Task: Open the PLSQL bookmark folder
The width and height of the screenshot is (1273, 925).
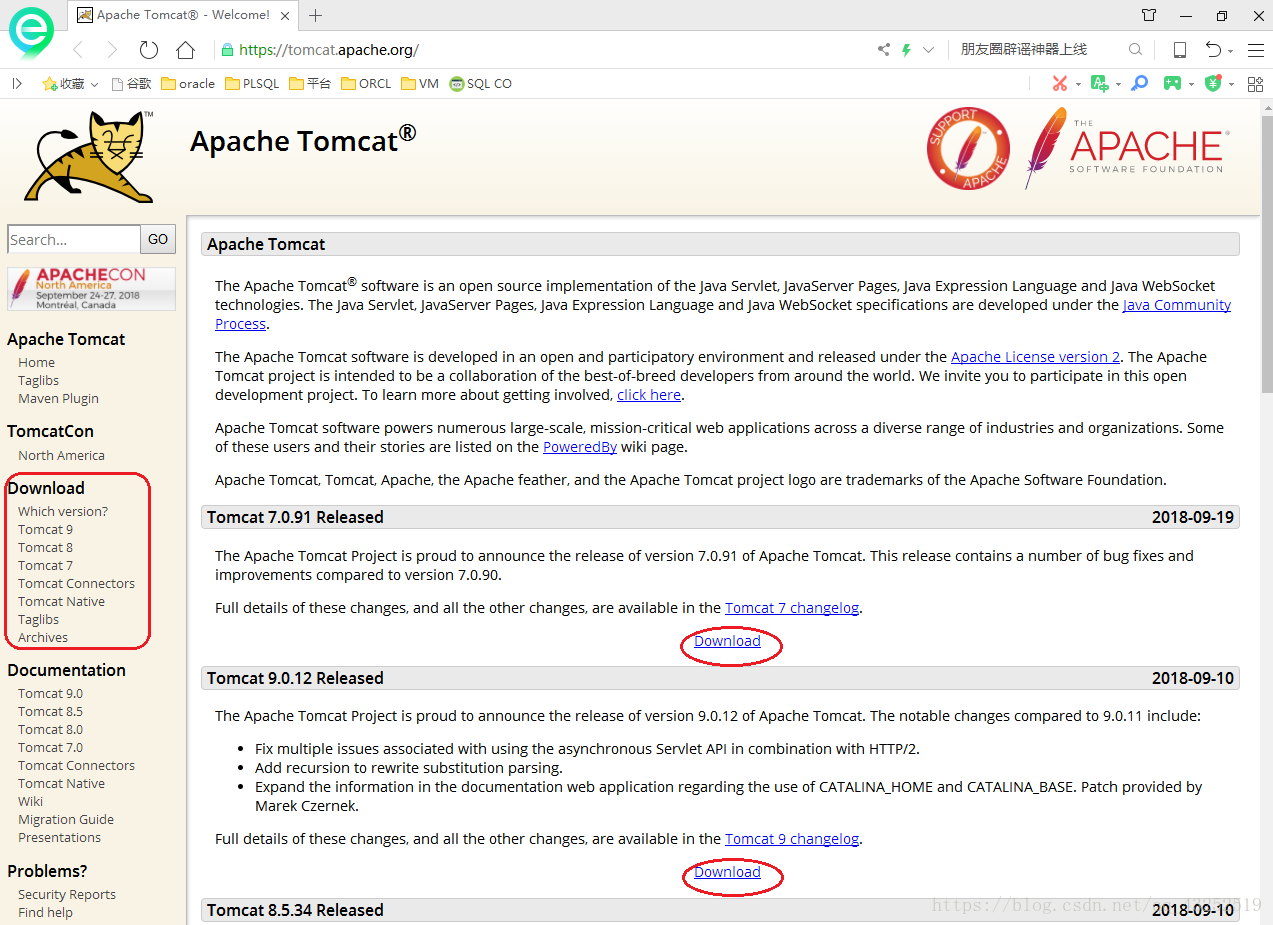Action: (x=252, y=84)
